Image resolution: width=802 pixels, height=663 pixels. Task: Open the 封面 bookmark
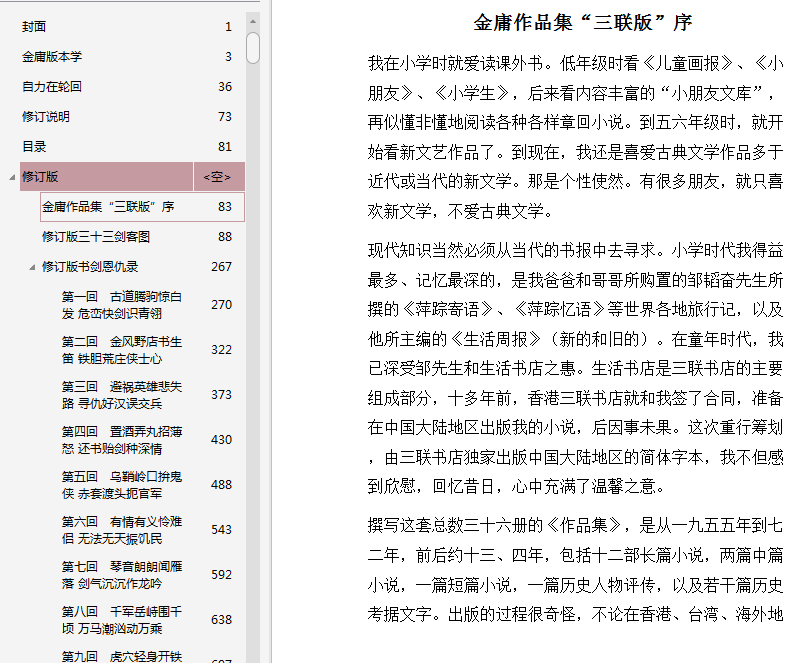(x=34, y=27)
